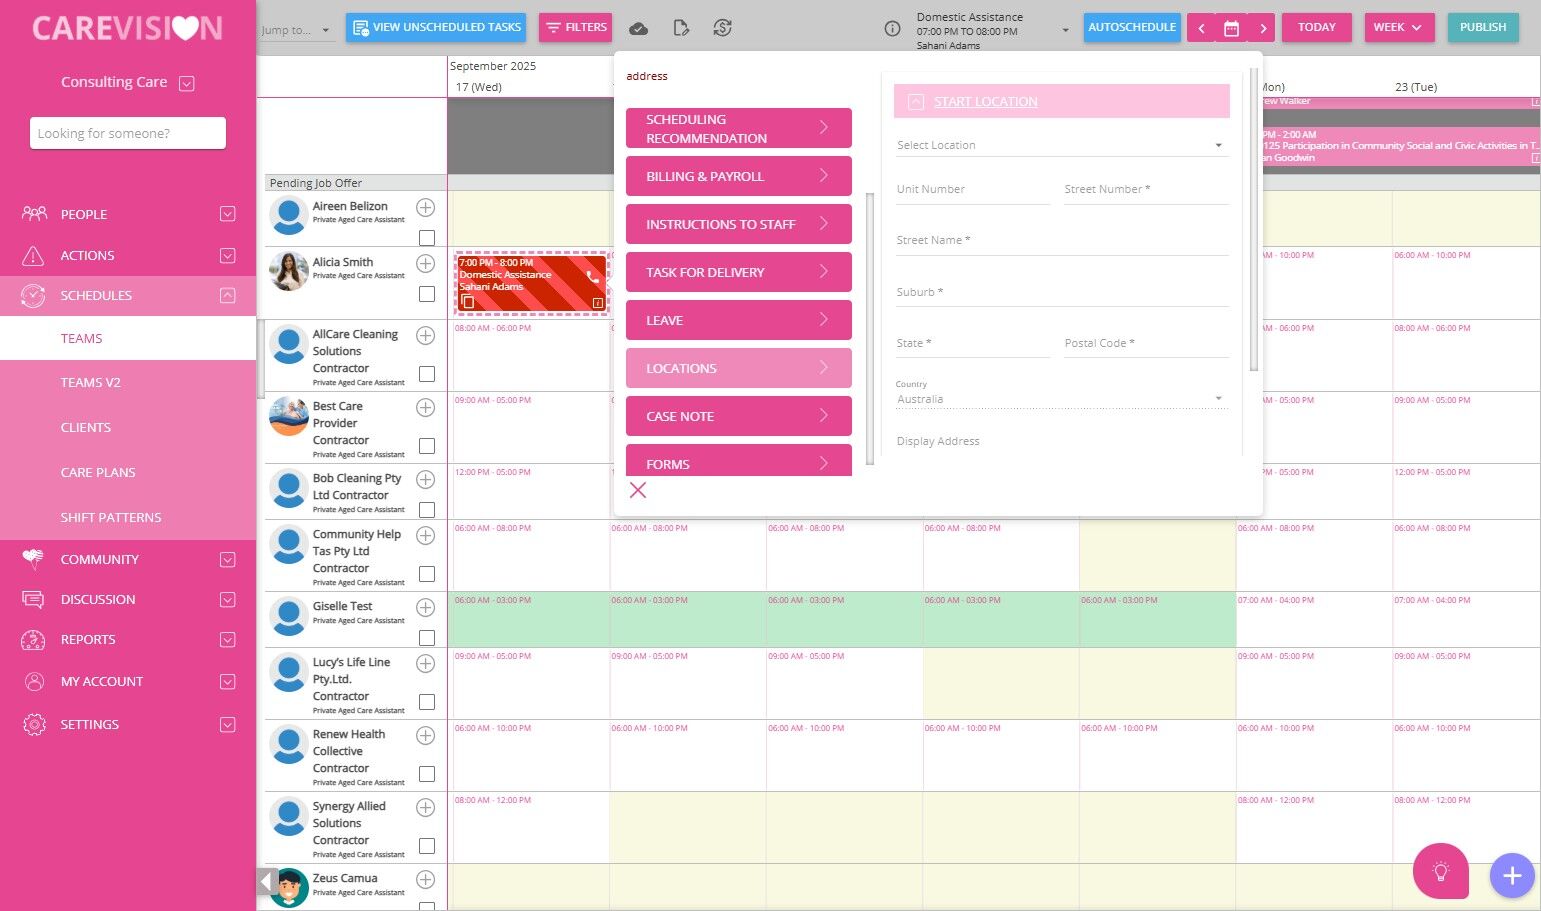Click the Reports icon in the sidebar

34,640
